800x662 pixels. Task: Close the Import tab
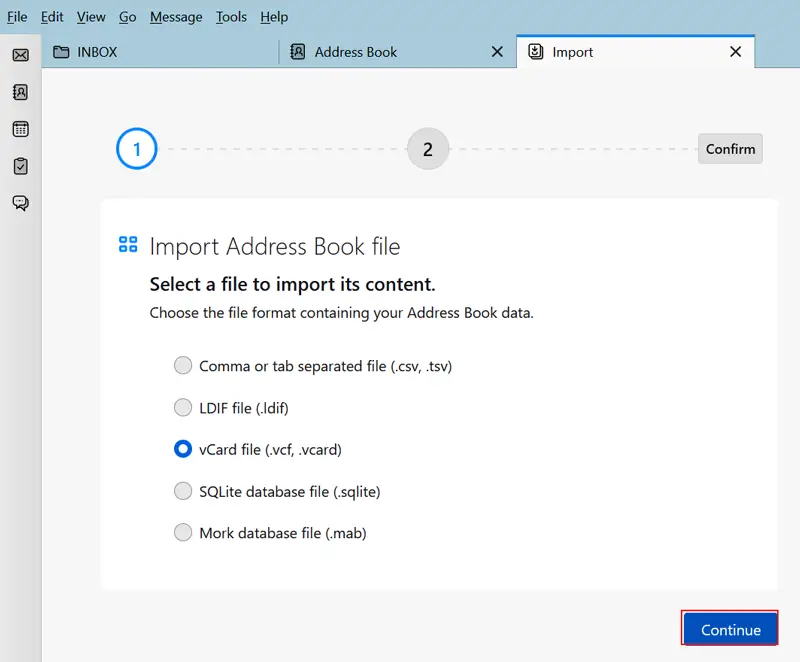coord(736,52)
